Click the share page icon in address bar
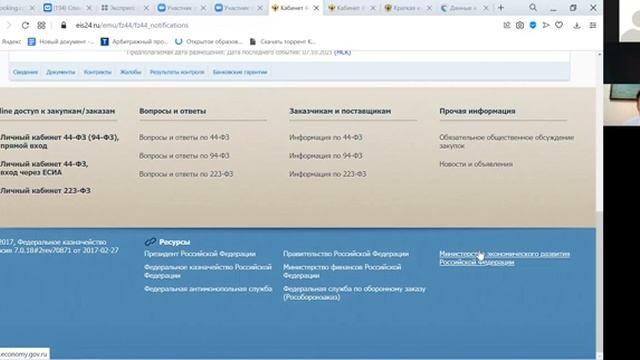Image resolution: width=640 pixels, height=360 pixels. coord(507,25)
